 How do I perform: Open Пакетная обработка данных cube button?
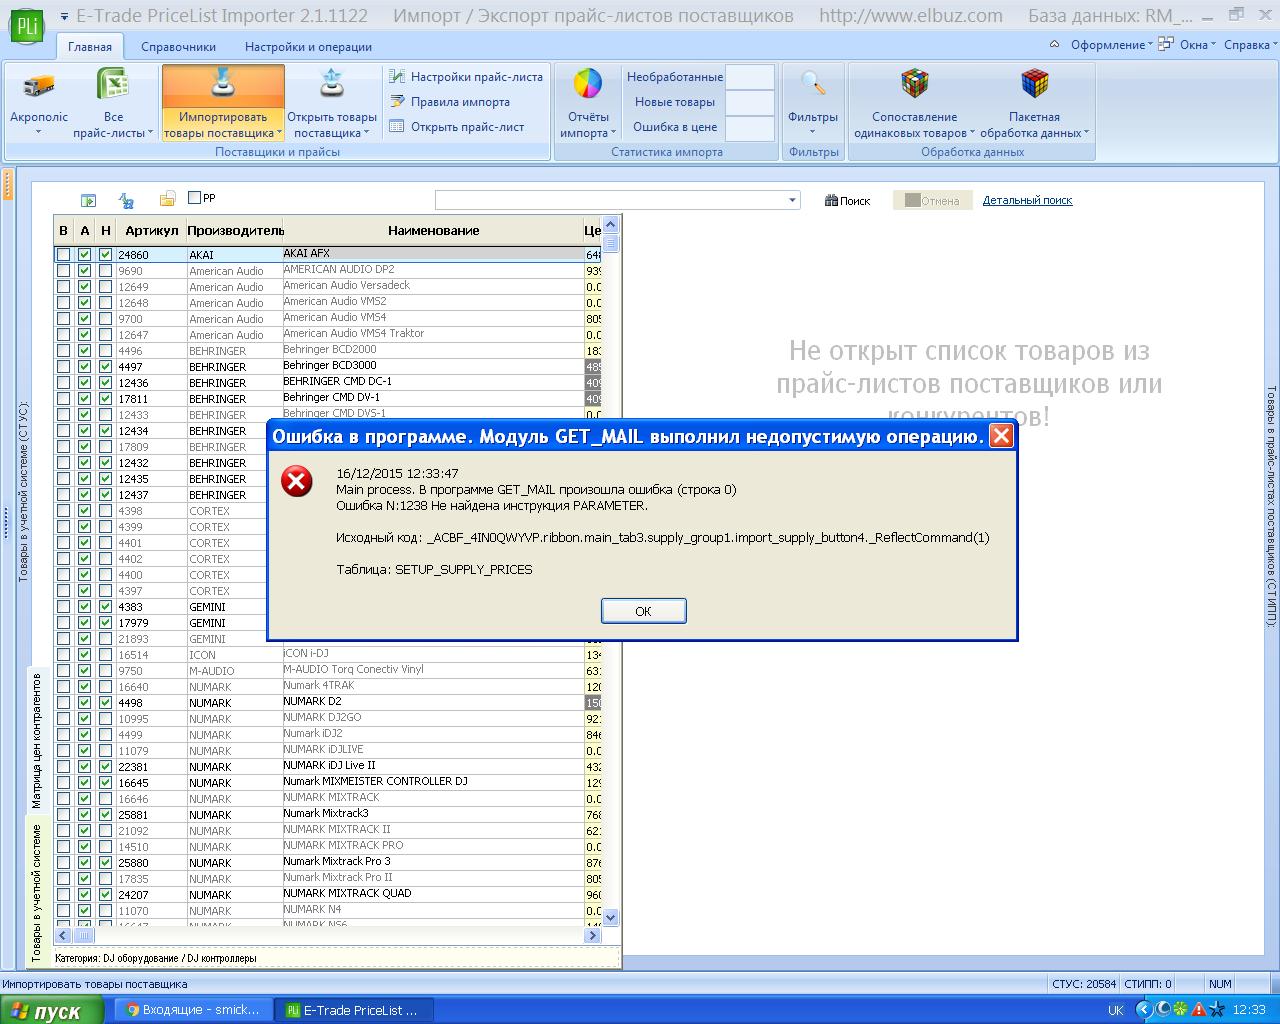[x=1034, y=102]
